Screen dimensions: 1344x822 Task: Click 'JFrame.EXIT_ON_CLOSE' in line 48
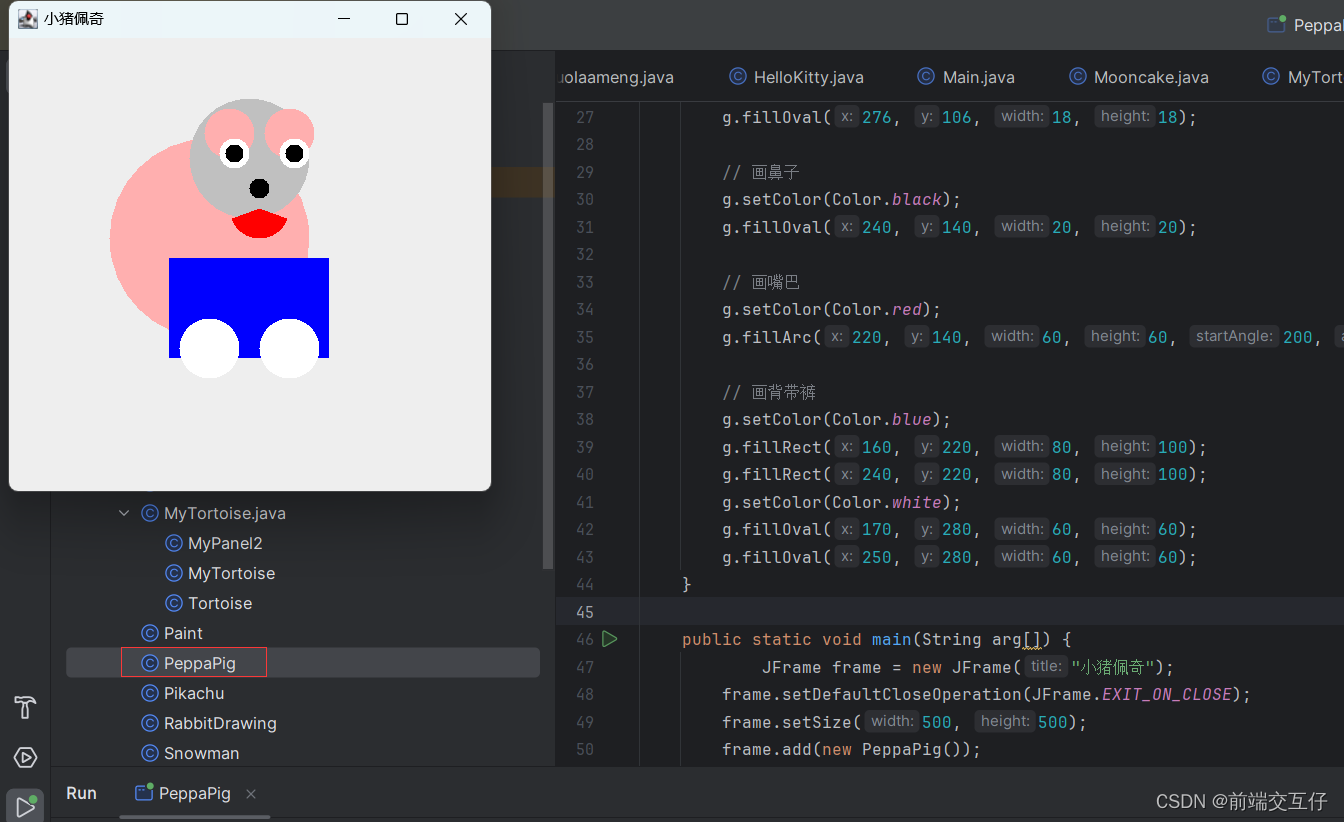point(1136,694)
